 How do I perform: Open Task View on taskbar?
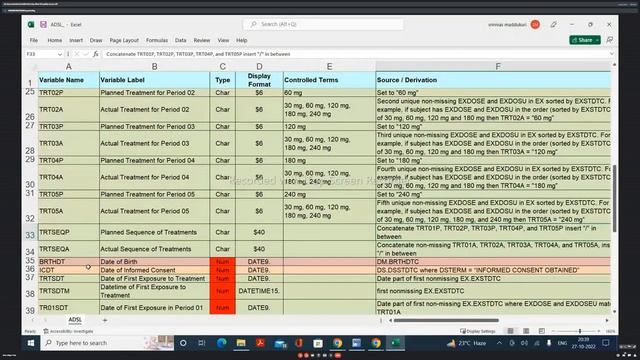point(202,343)
